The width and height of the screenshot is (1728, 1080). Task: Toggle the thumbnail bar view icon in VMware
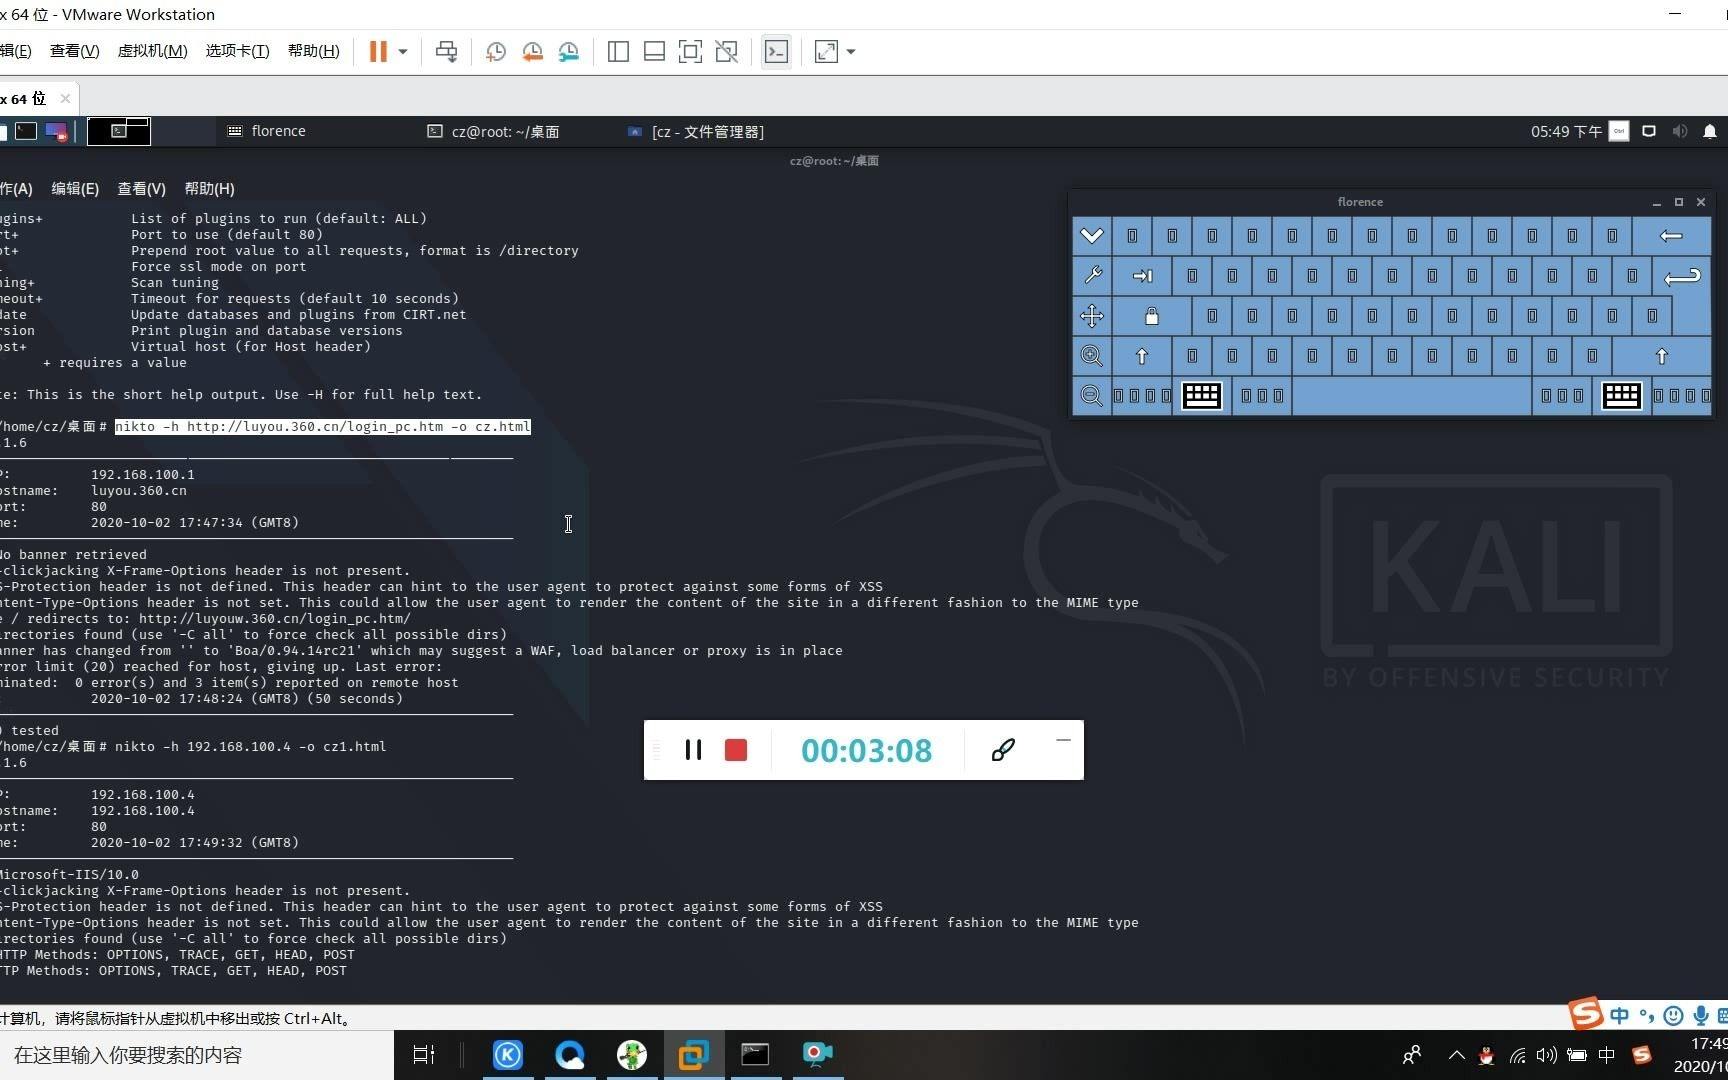tap(654, 52)
